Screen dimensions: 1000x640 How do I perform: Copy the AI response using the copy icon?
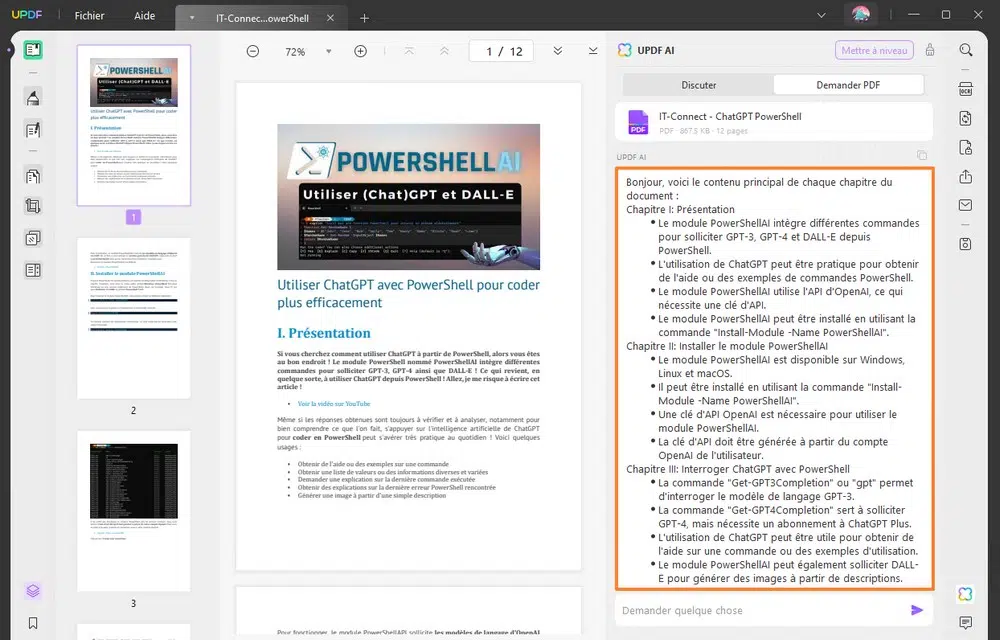[922, 157]
